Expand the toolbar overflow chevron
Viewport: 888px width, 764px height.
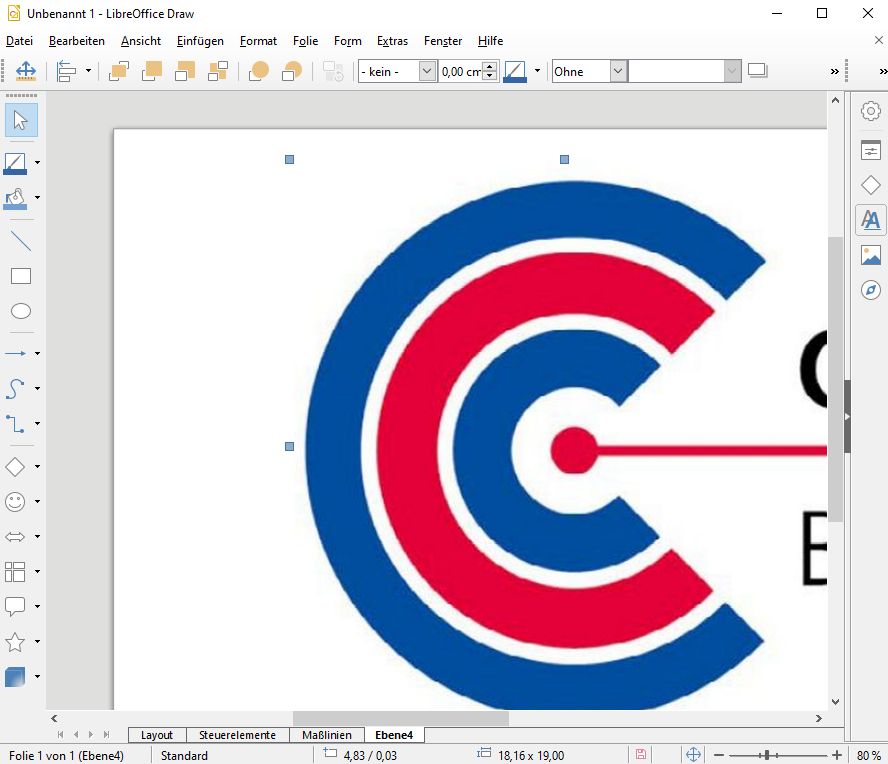coord(834,71)
